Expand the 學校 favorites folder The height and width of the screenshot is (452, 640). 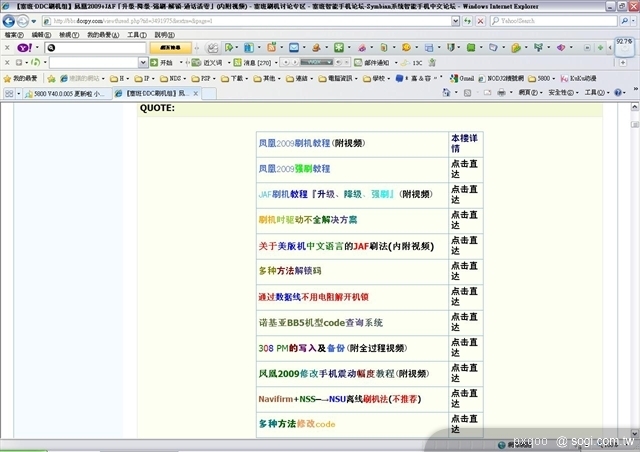coord(376,78)
